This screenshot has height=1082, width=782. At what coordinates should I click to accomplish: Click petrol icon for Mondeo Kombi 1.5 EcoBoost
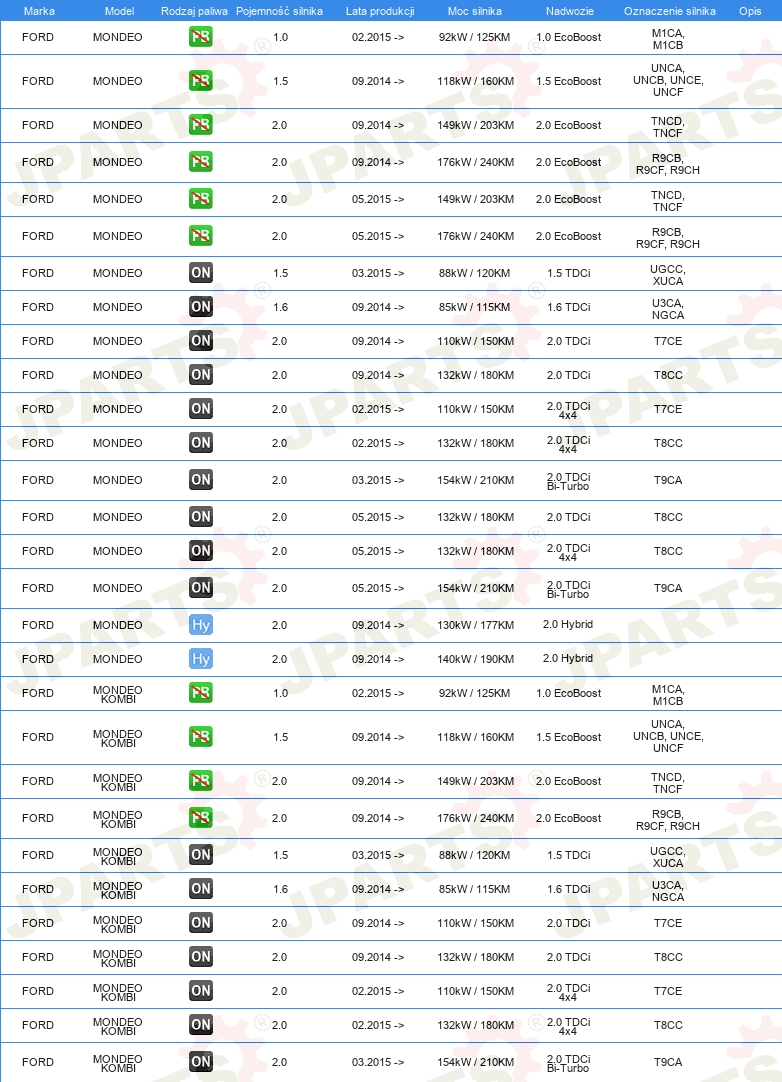(201, 737)
